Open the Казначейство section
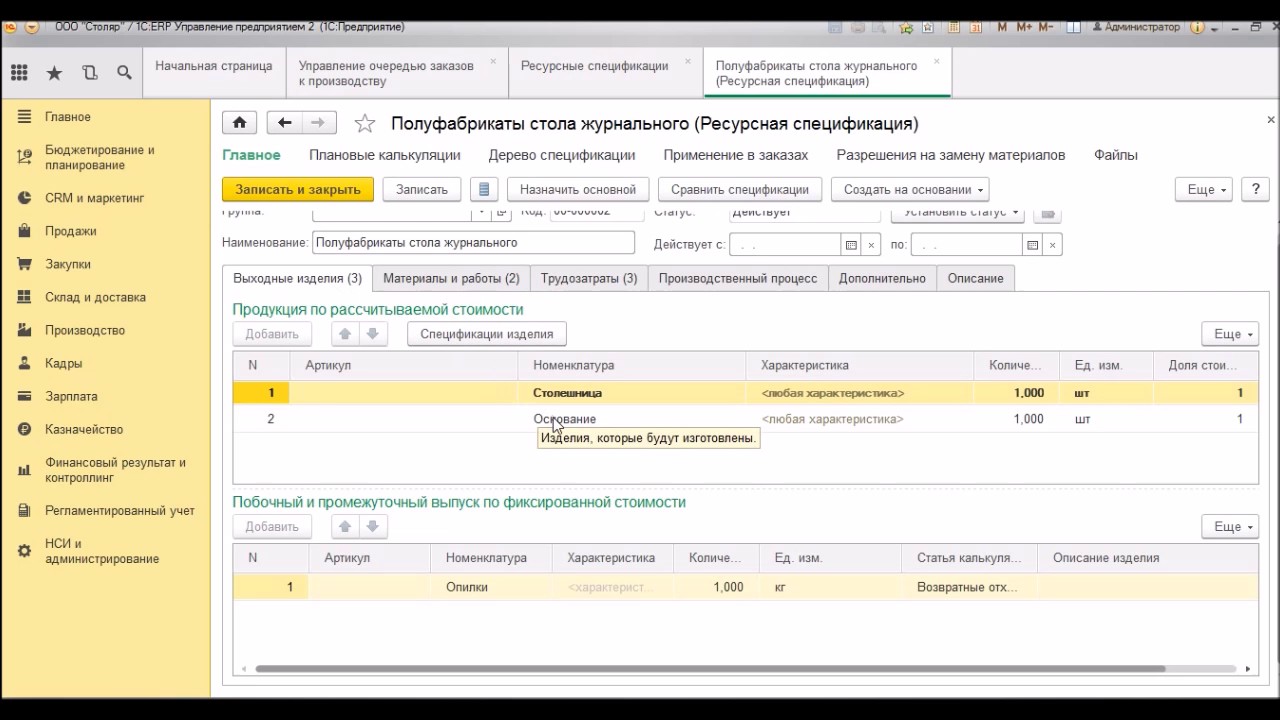The image size is (1280, 720). click(84, 429)
